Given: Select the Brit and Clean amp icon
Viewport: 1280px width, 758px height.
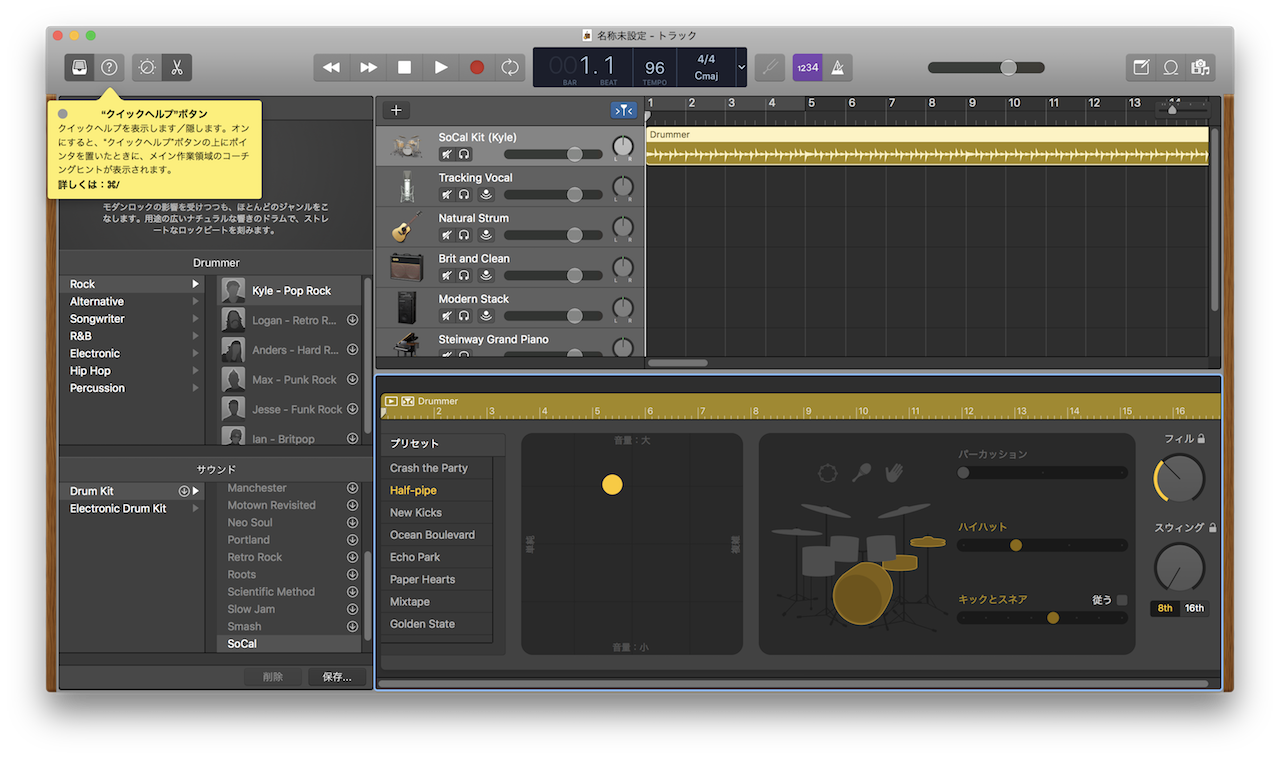Looking at the screenshot, I should point(406,268).
